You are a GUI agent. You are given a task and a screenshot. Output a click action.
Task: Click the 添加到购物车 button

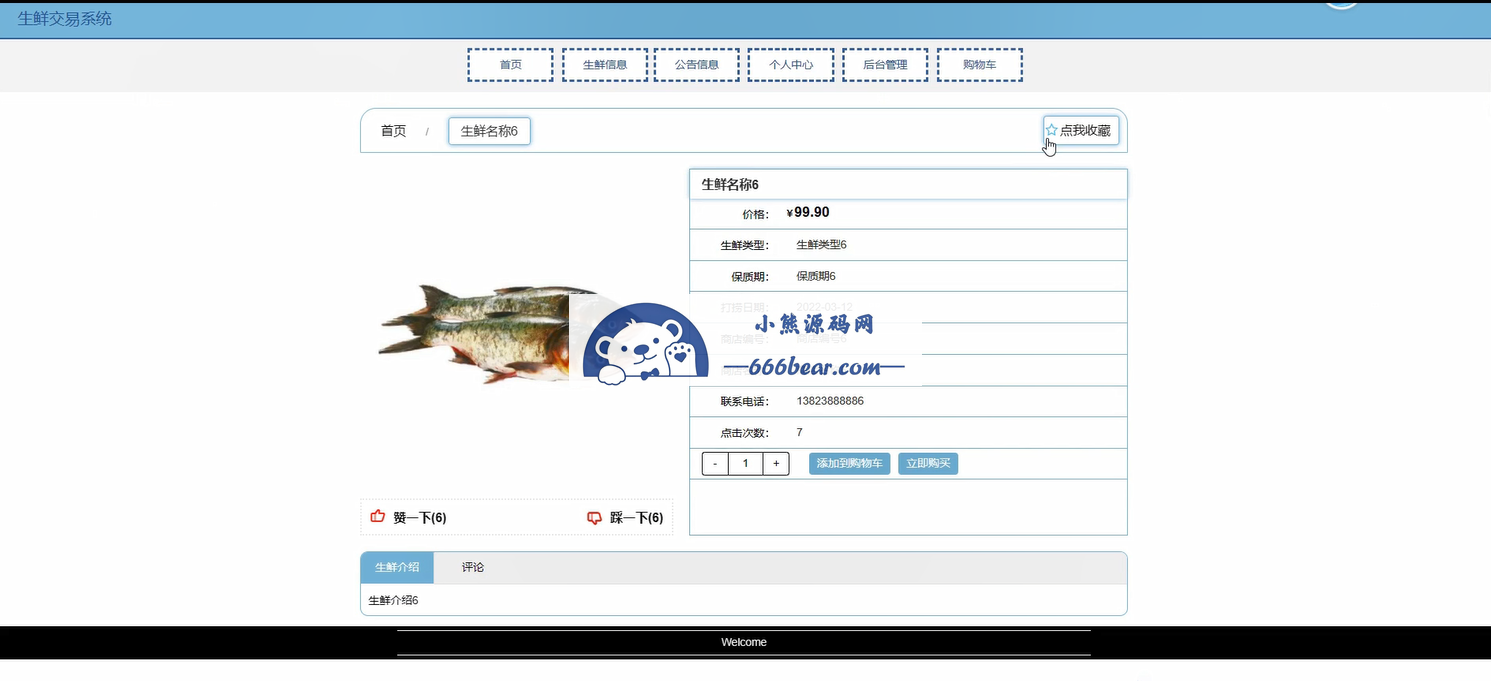coord(849,463)
